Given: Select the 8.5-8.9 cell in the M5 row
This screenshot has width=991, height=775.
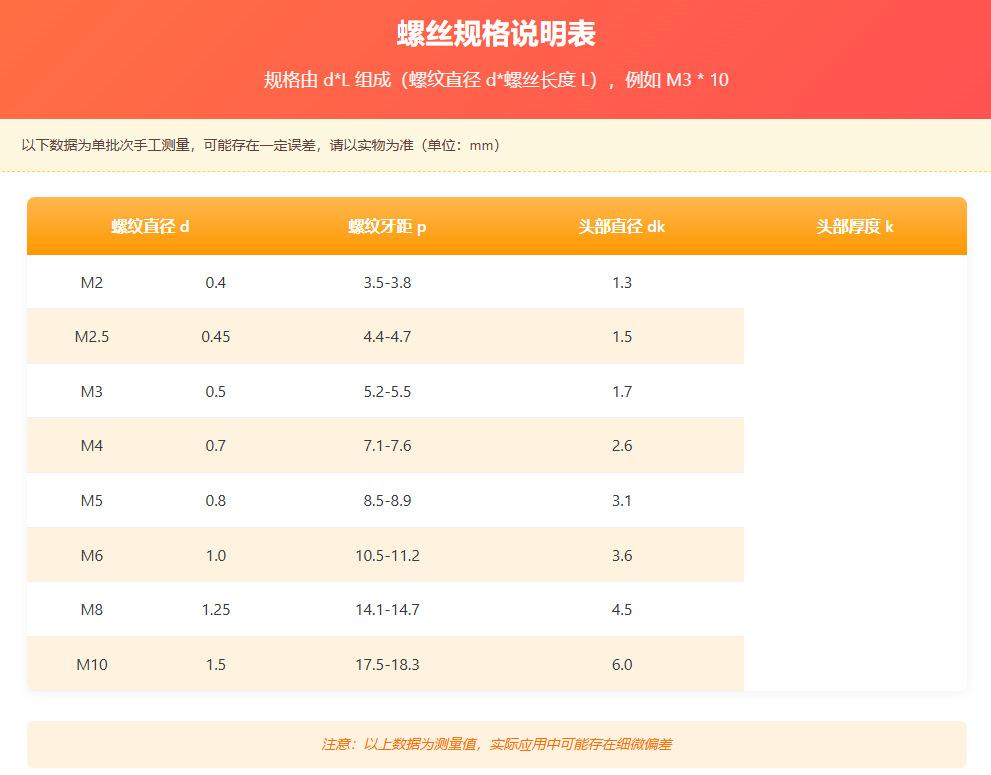Looking at the screenshot, I should coord(387,501).
